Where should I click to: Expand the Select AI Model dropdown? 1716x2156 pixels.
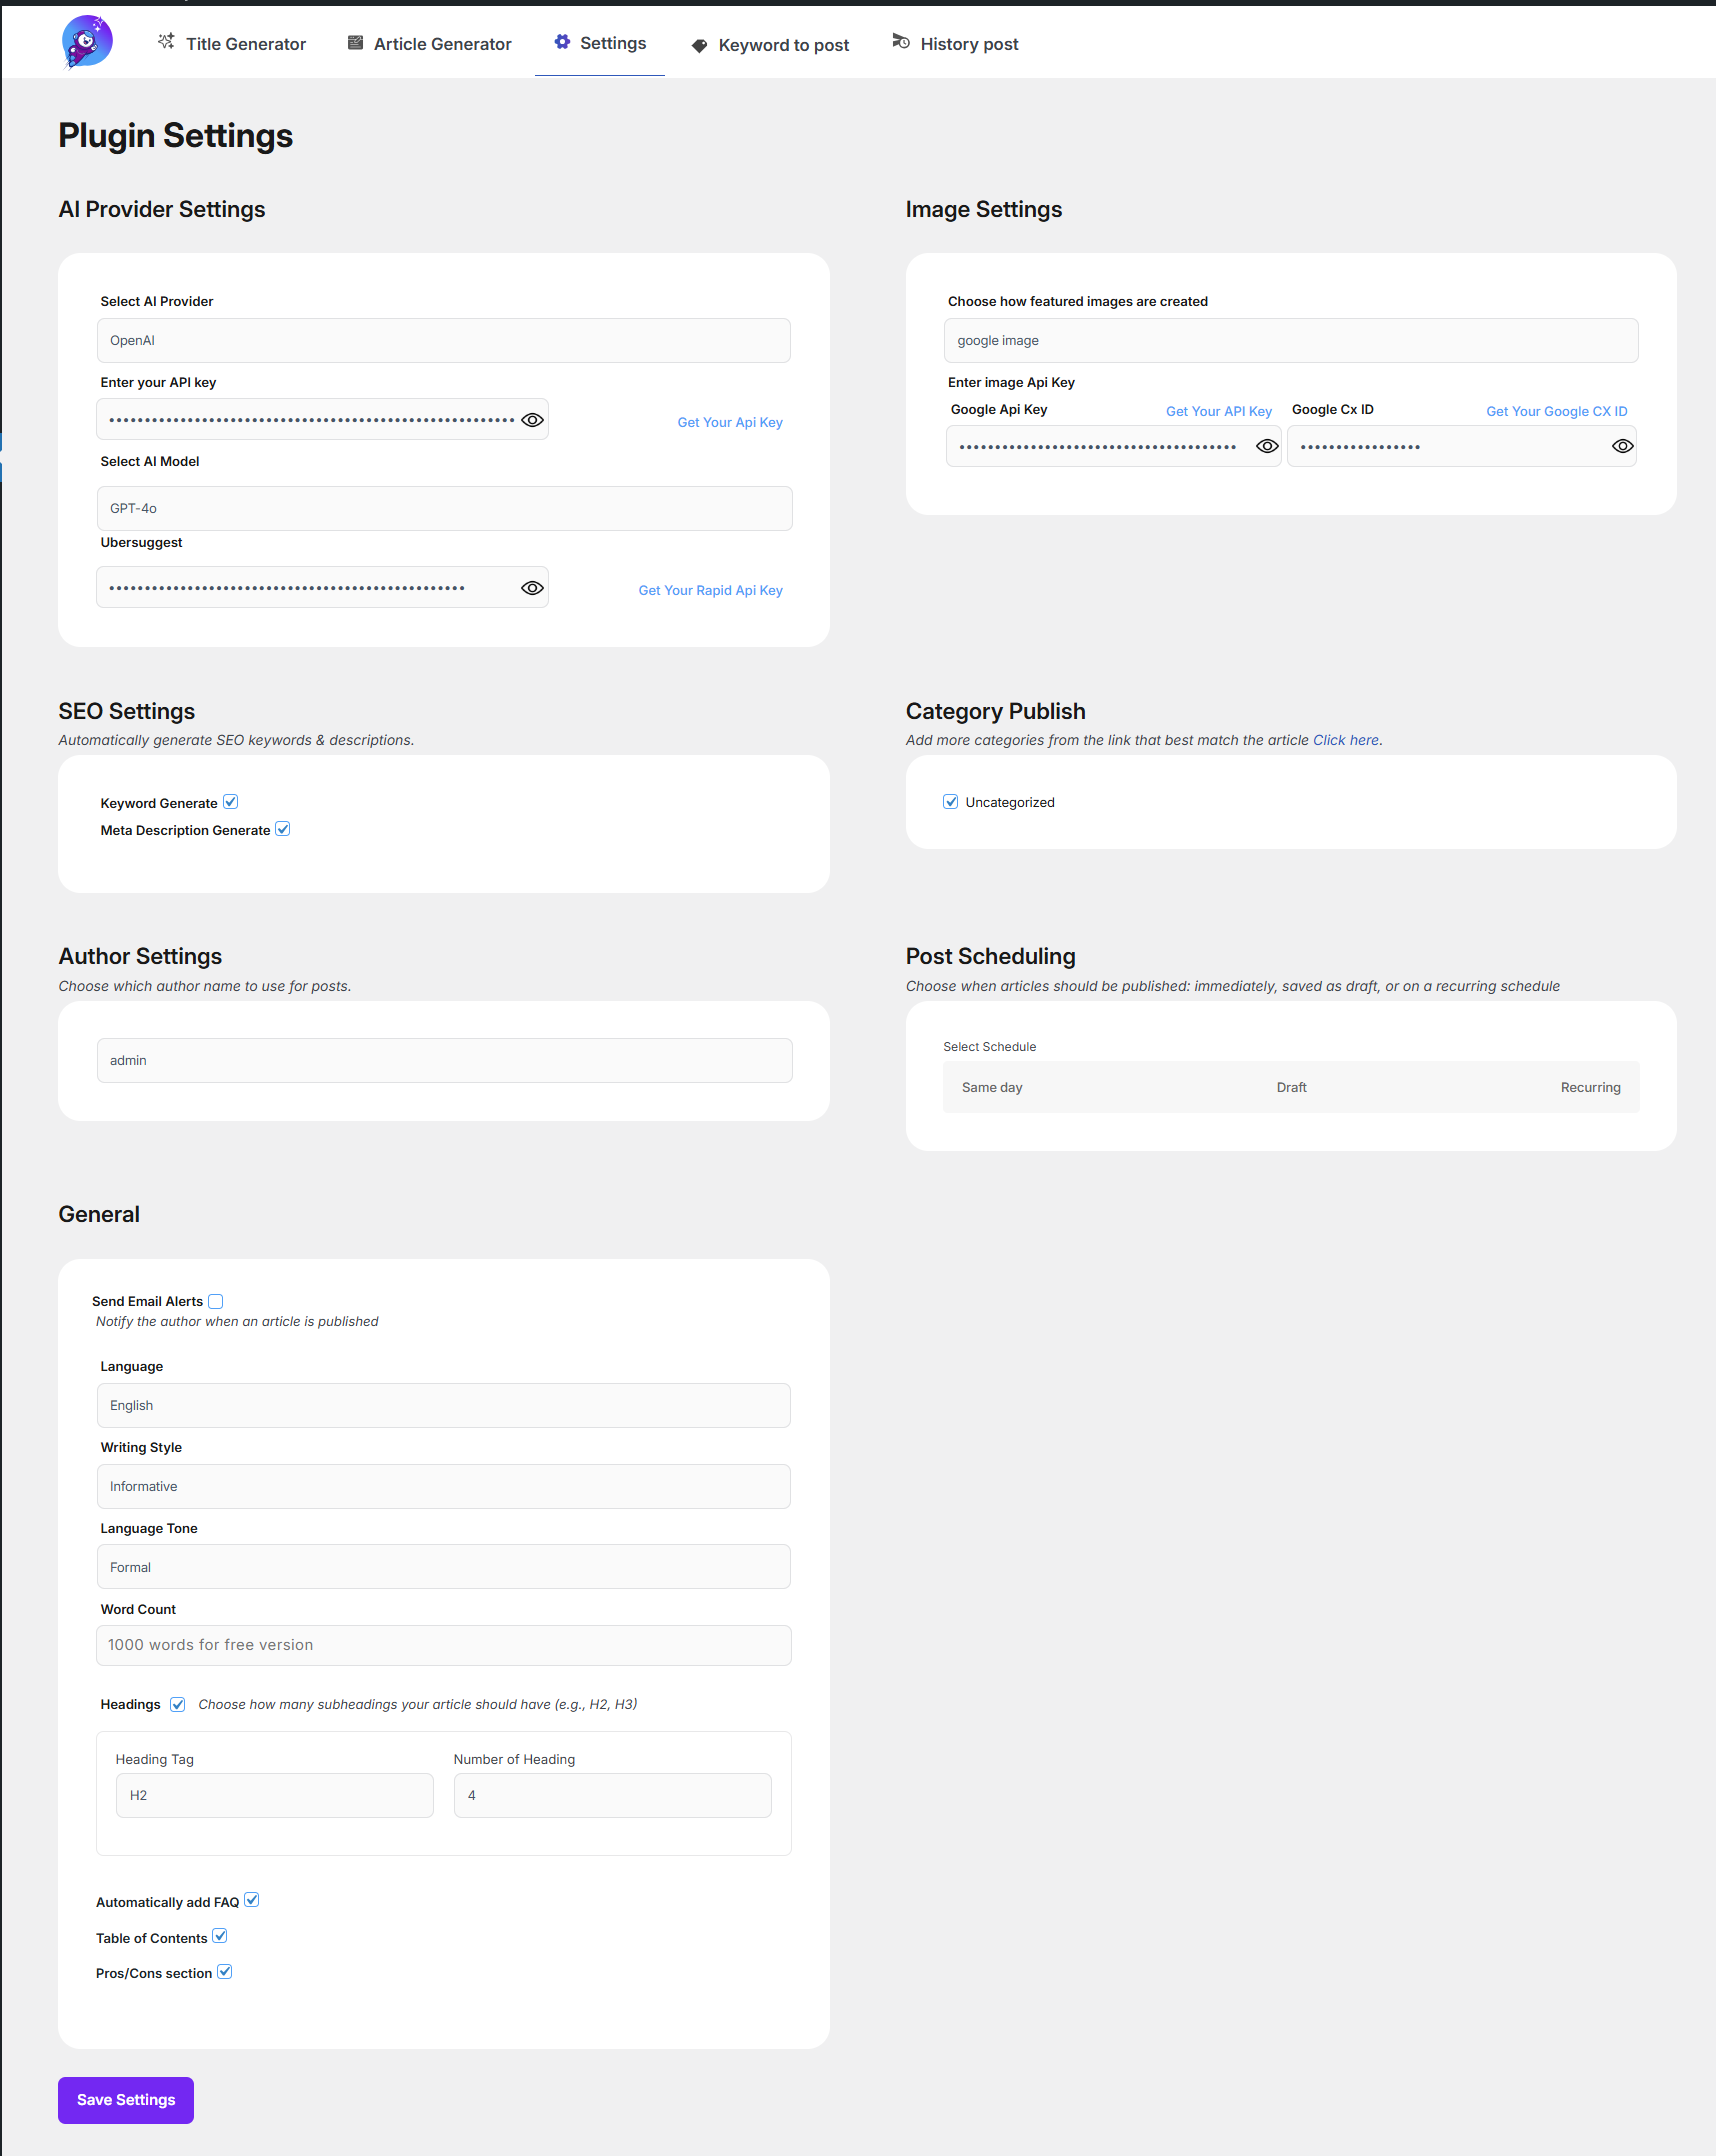coord(443,509)
